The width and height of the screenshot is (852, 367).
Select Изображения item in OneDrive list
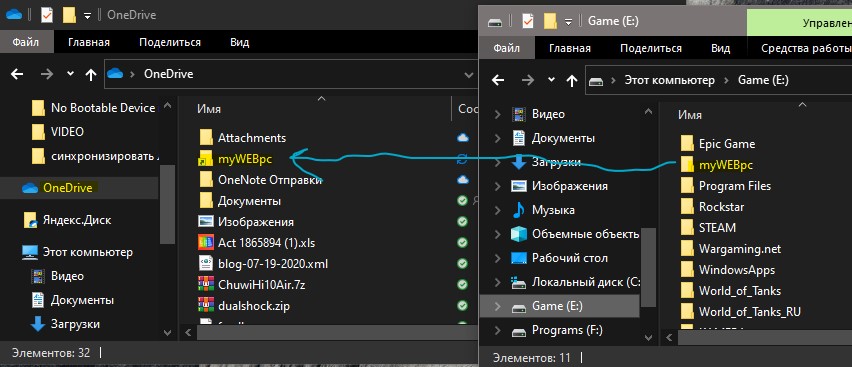pos(246,222)
